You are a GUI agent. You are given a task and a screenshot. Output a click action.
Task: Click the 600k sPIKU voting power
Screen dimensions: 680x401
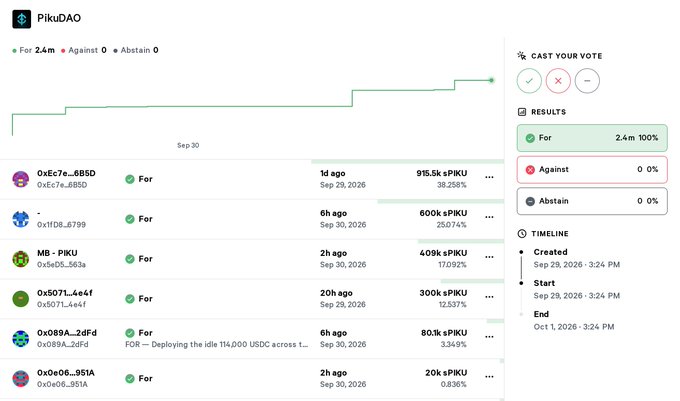[x=443, y=213]
